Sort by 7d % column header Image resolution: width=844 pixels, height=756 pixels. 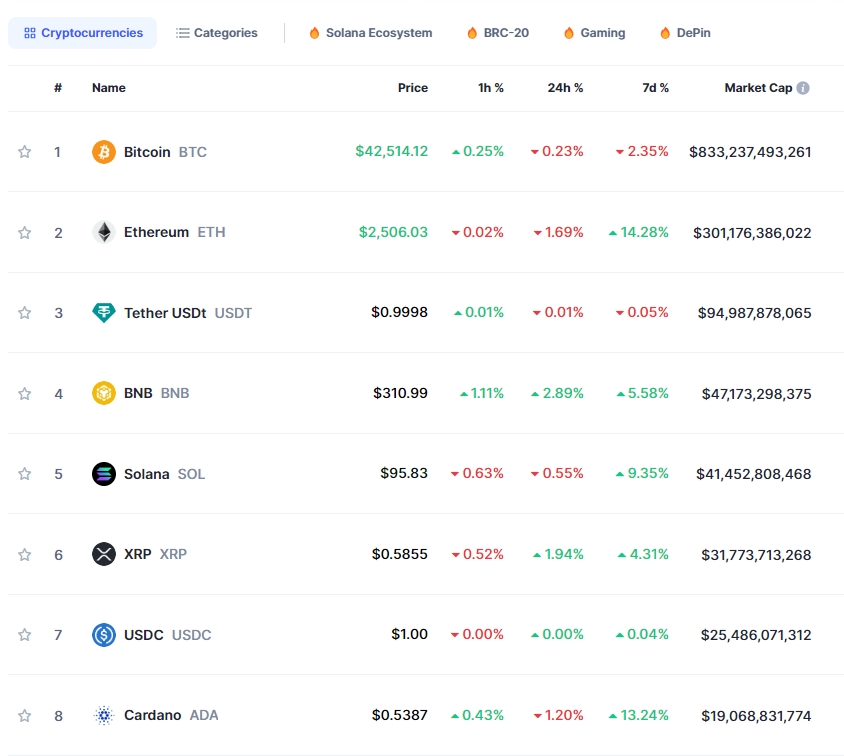pos(655,88)
